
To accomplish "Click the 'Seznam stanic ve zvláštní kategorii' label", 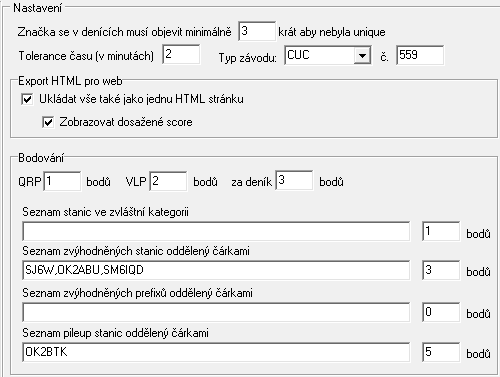I will pos(105,212).
